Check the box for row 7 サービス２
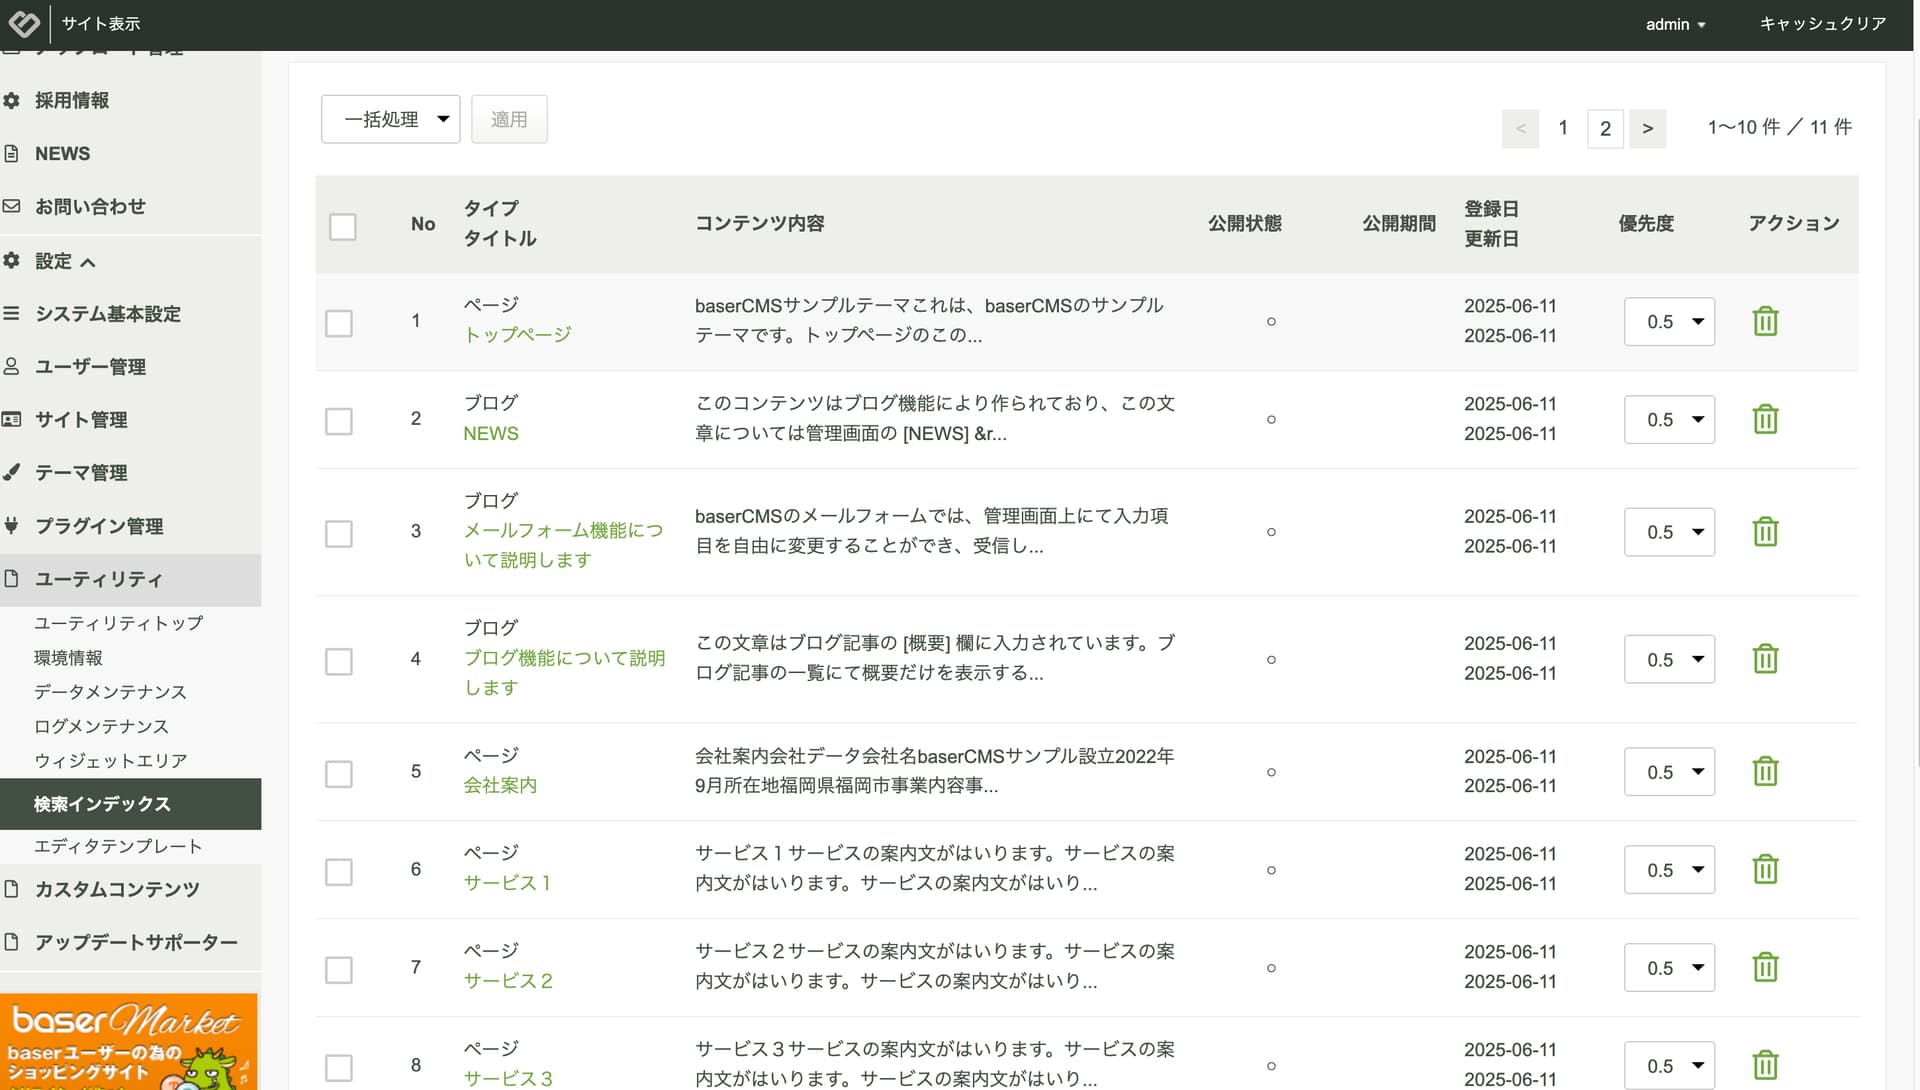Viewport: 1920px width, 1090px height. tap(339, 969)
